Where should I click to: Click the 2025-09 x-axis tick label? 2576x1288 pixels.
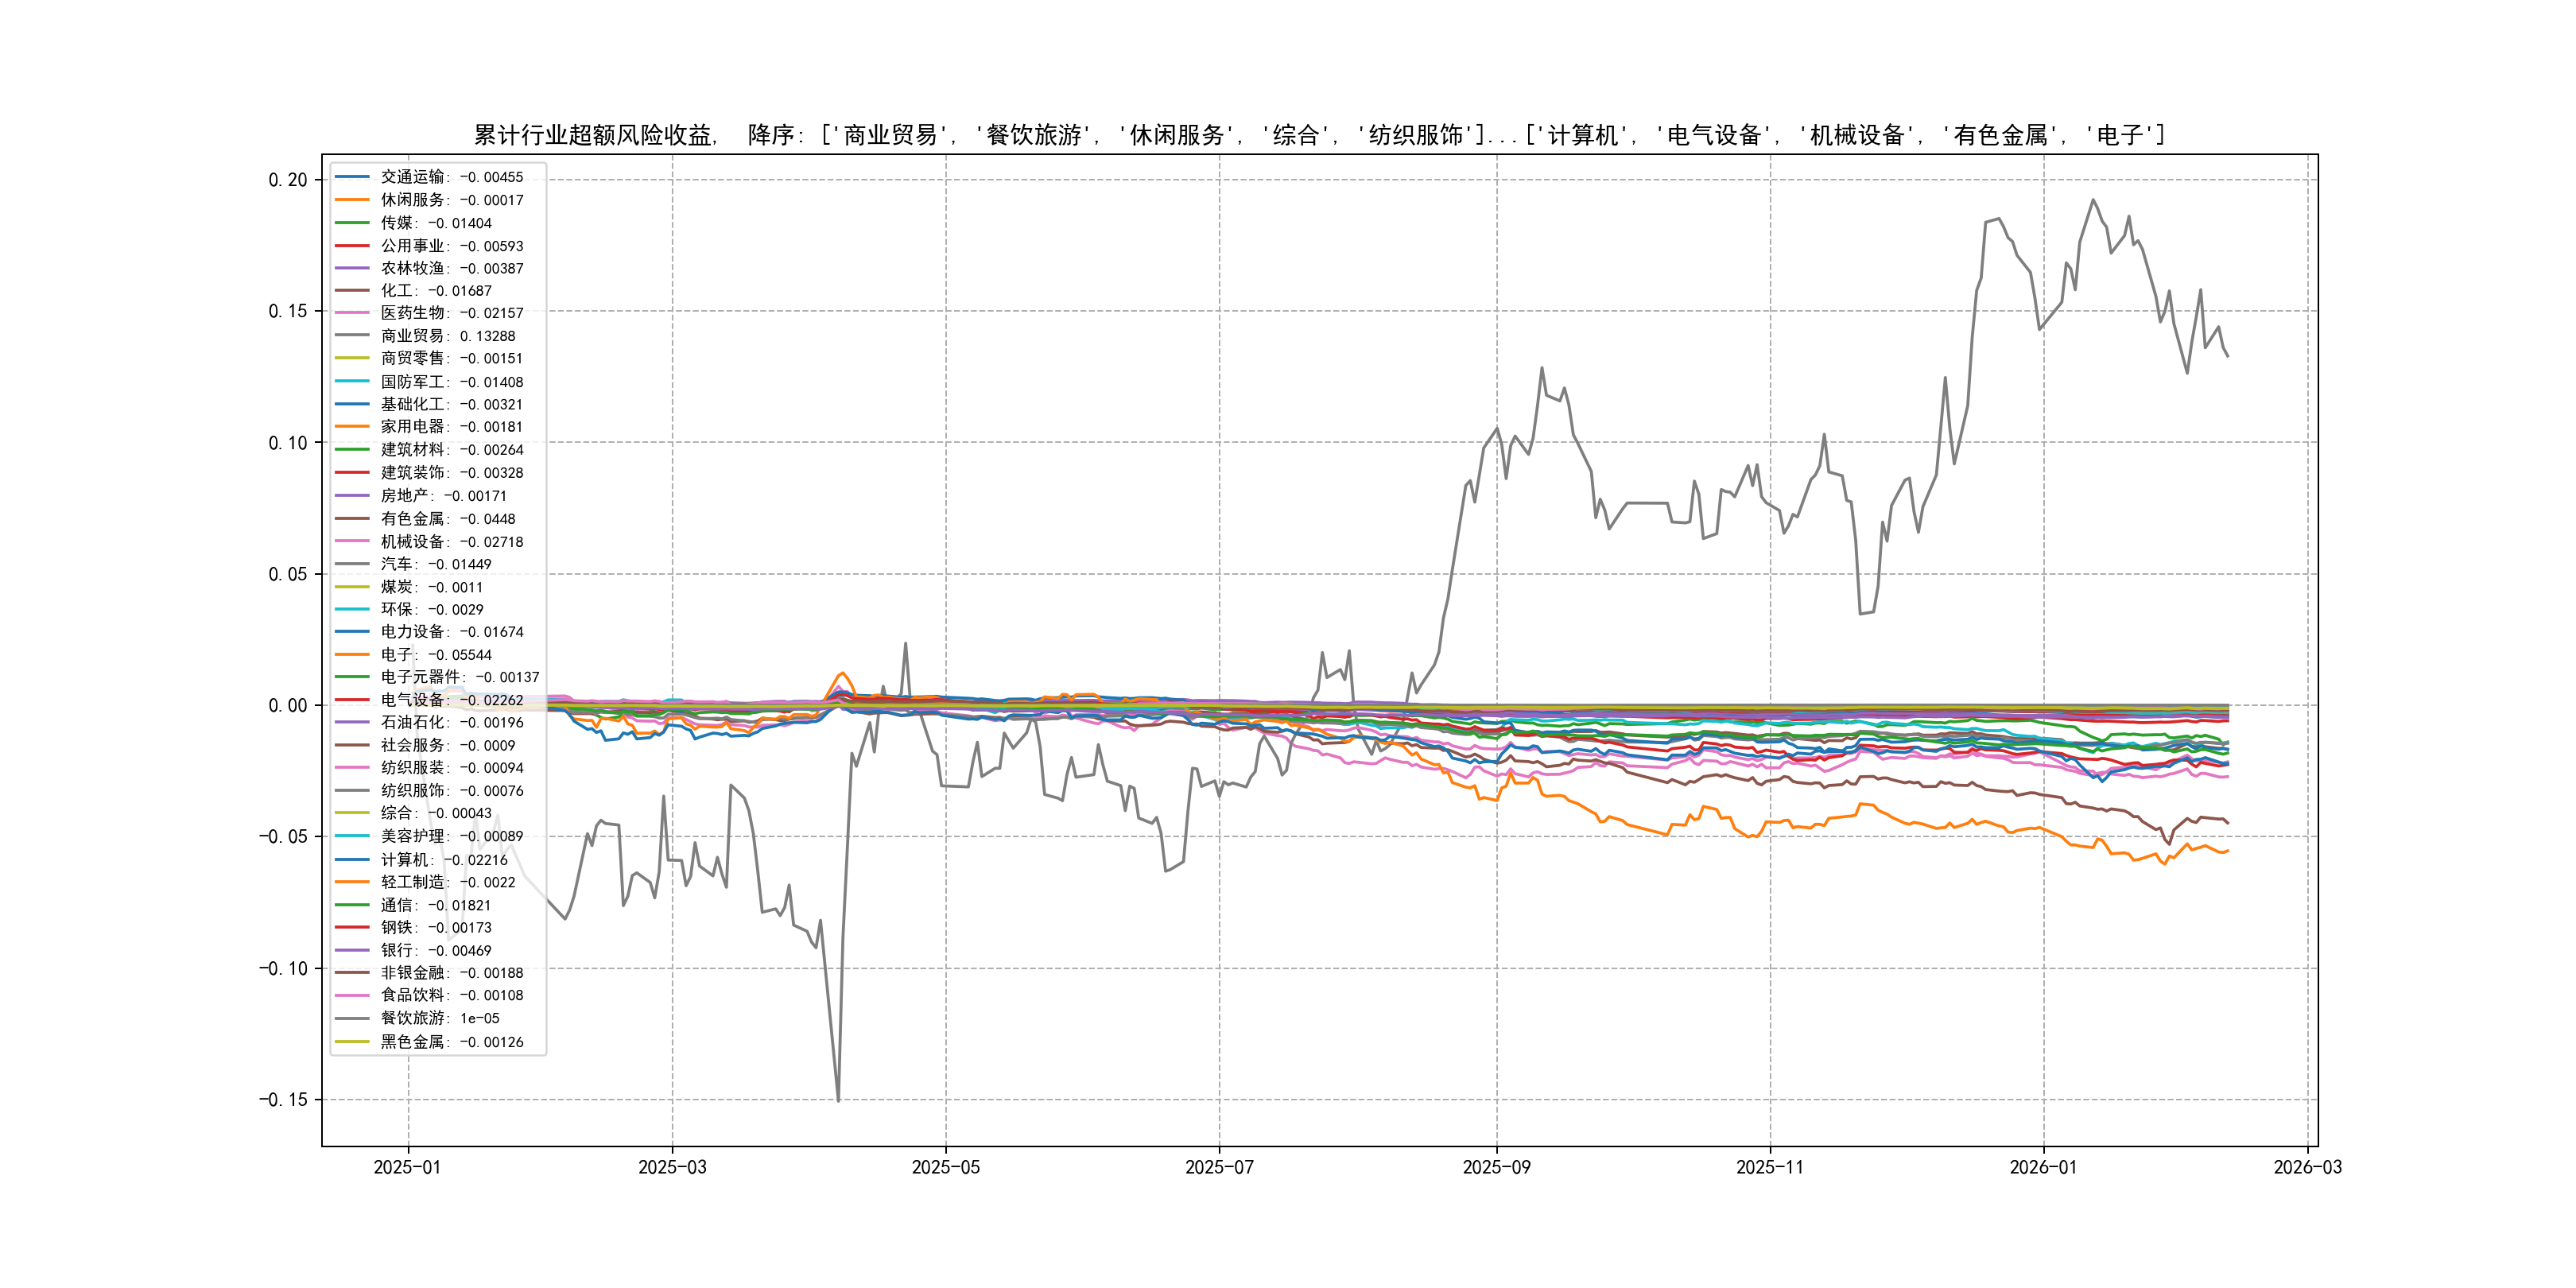tap(1496, 1167)
